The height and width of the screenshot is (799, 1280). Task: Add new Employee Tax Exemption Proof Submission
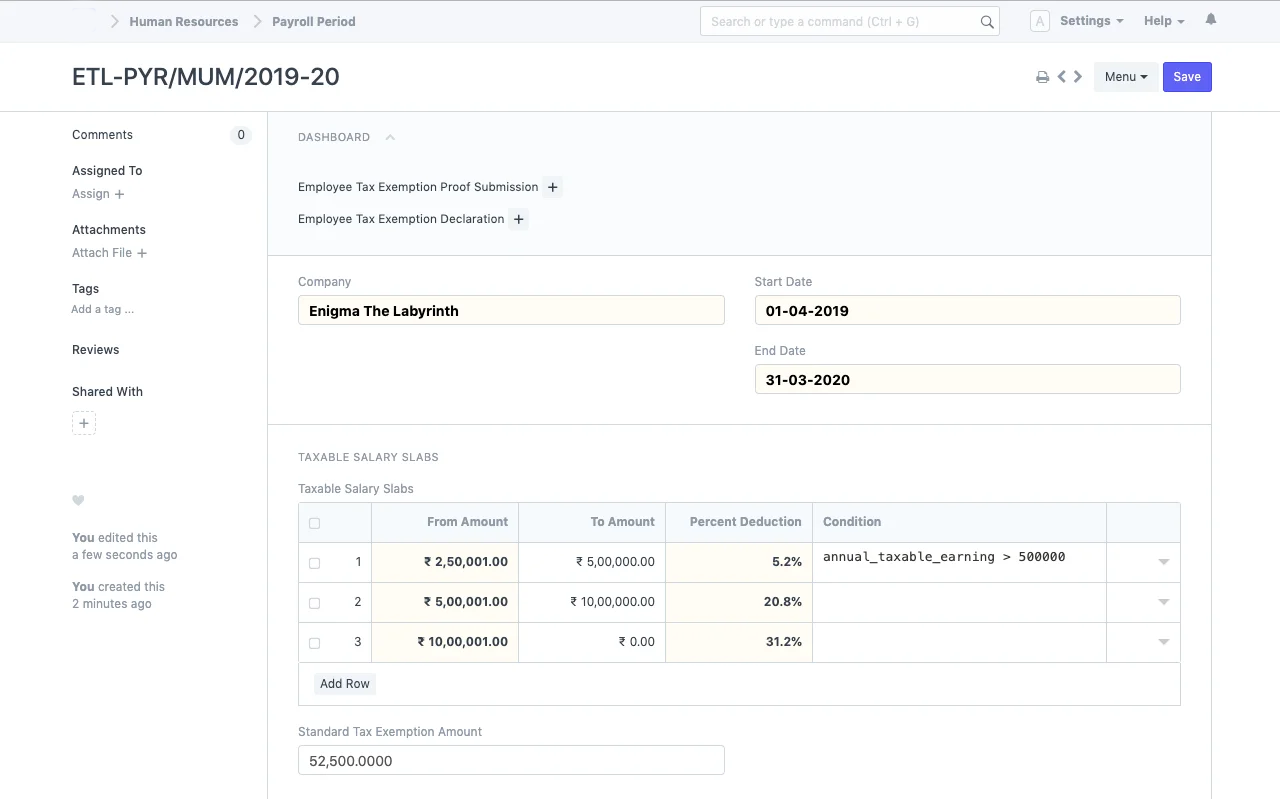click(x=552, y=187)
